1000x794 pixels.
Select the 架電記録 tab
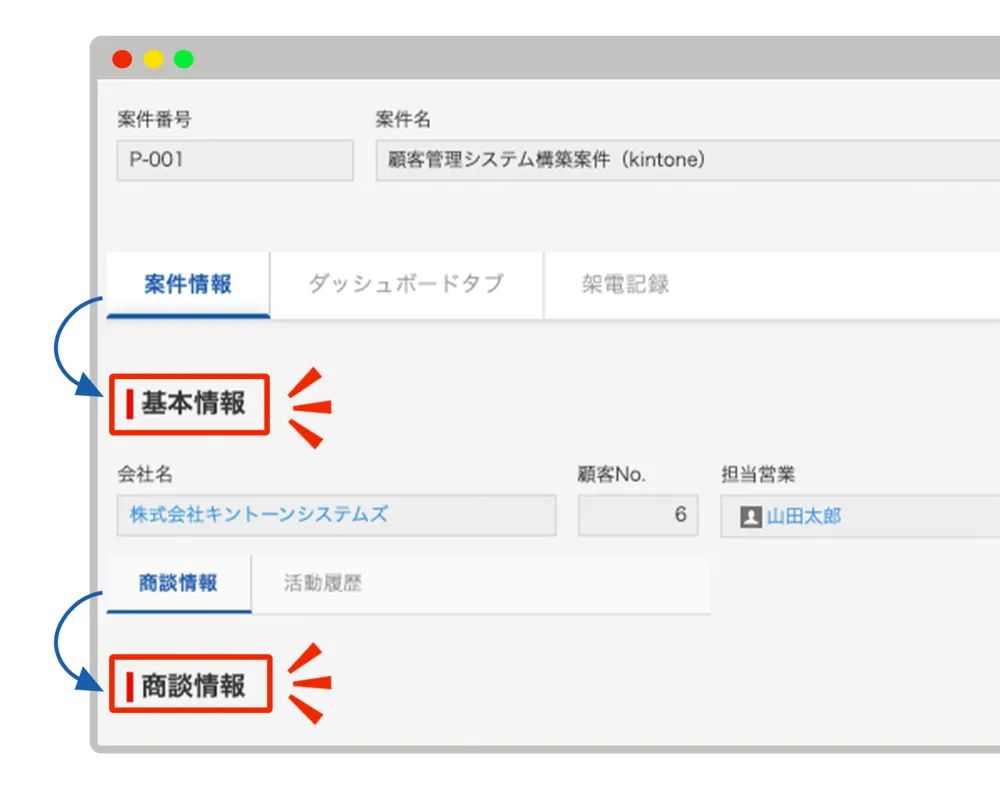point(625,285)
